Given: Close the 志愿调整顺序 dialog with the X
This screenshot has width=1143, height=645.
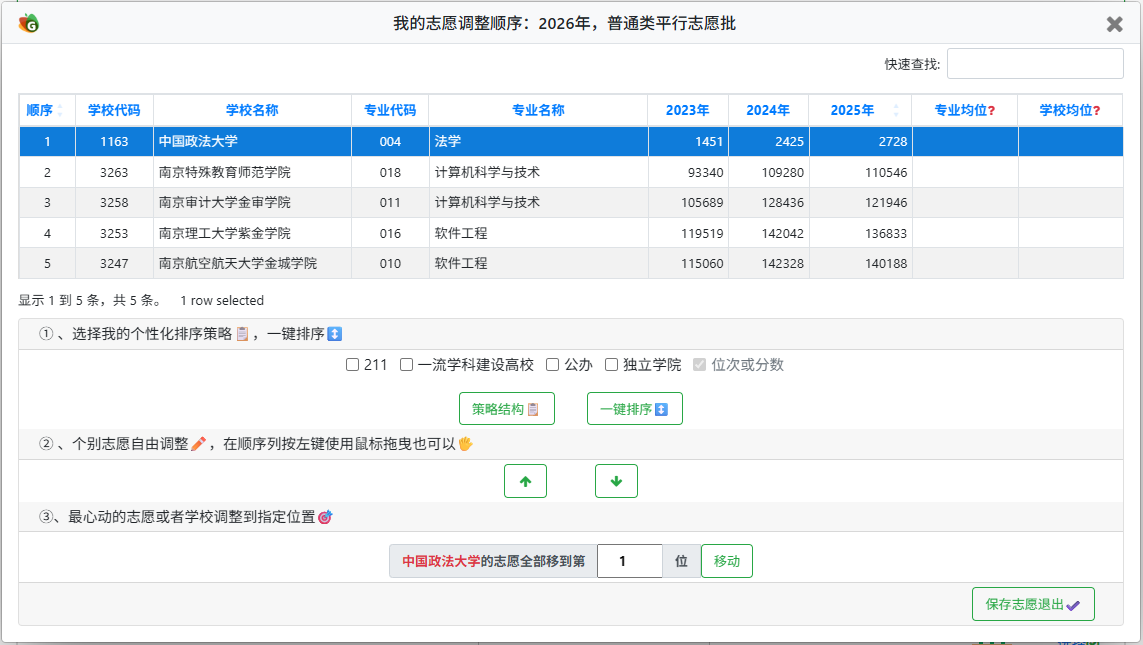Looking at the screenshot, I should pyautogui.click(x=1114, y=24).
